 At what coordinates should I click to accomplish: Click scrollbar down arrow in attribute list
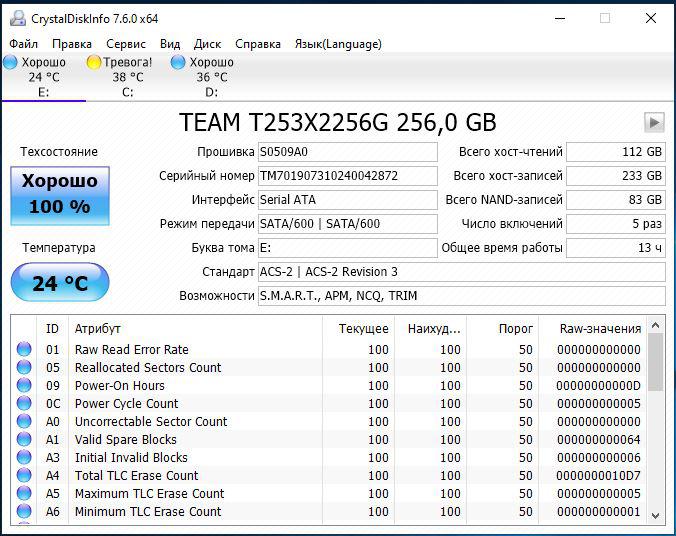tap(656, 515)
